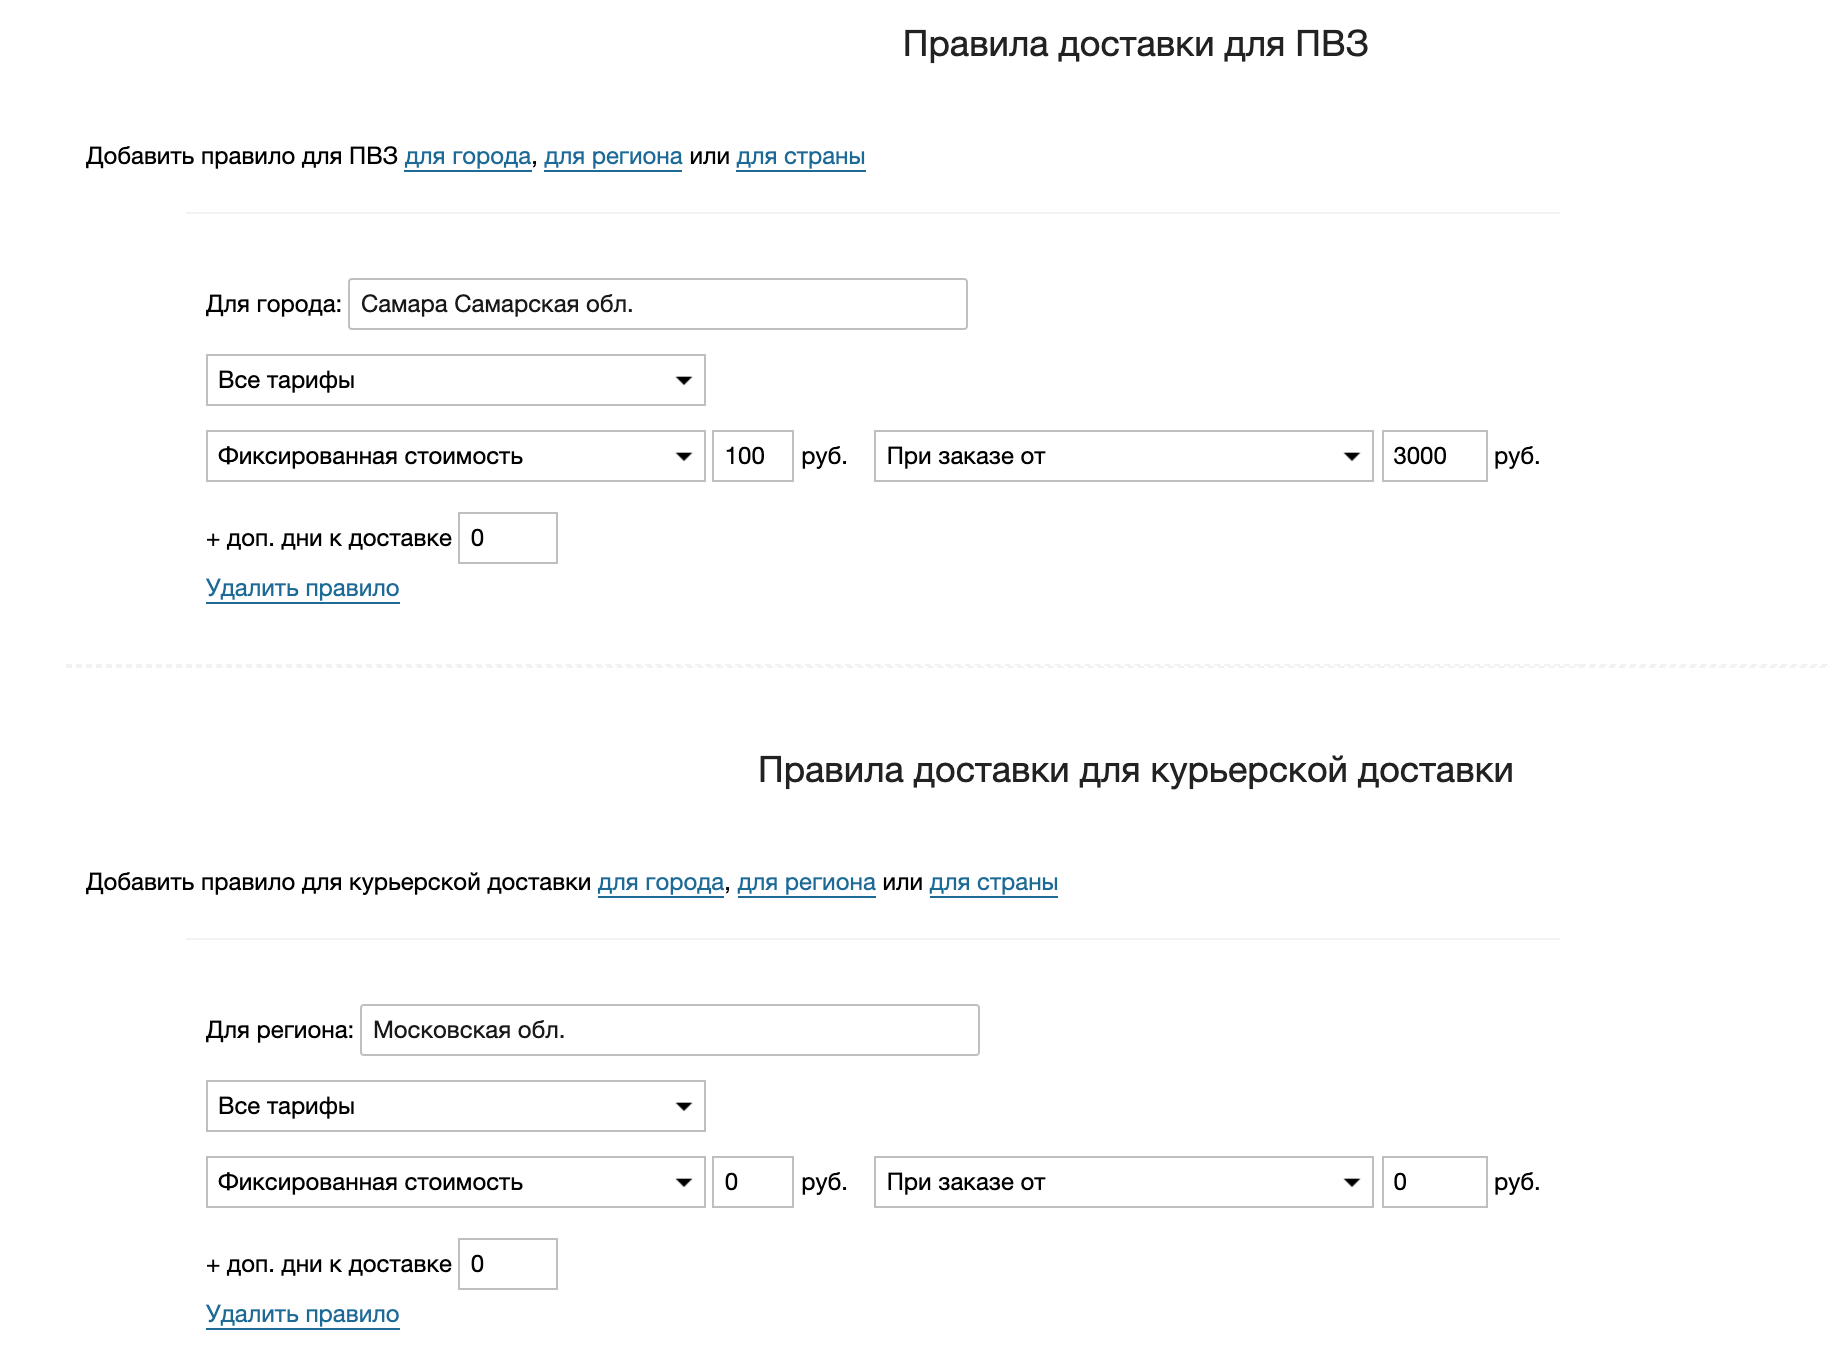1830x1350 pixels.
Task: Click the Московская обл. region input
Action: point(669,1030)
